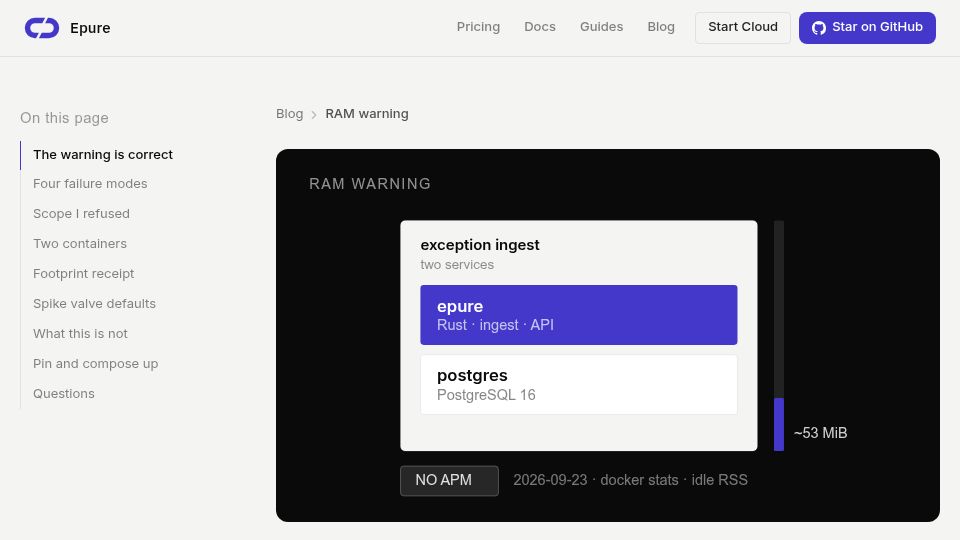The width and height of the screenshot is (960, 540).
Task: Jump to Footprint receipt section
Action: tap(83, 274)
